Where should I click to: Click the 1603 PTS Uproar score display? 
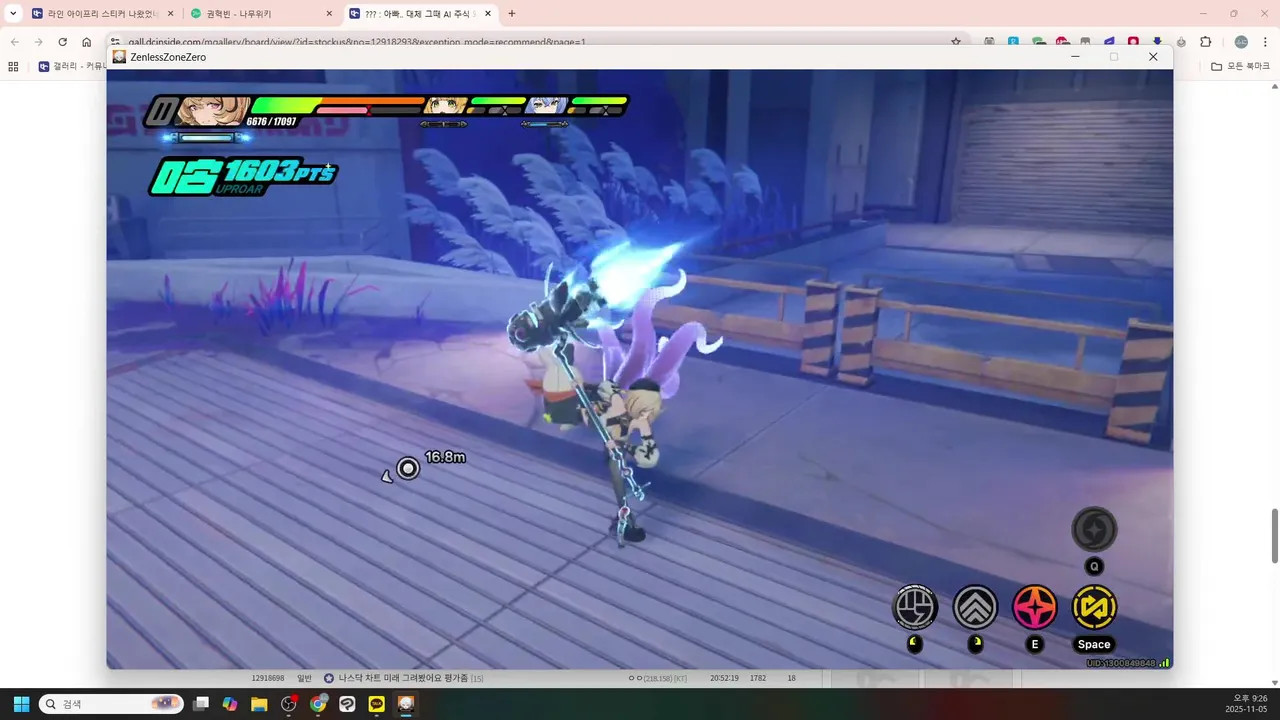click(x=244, y=176)
